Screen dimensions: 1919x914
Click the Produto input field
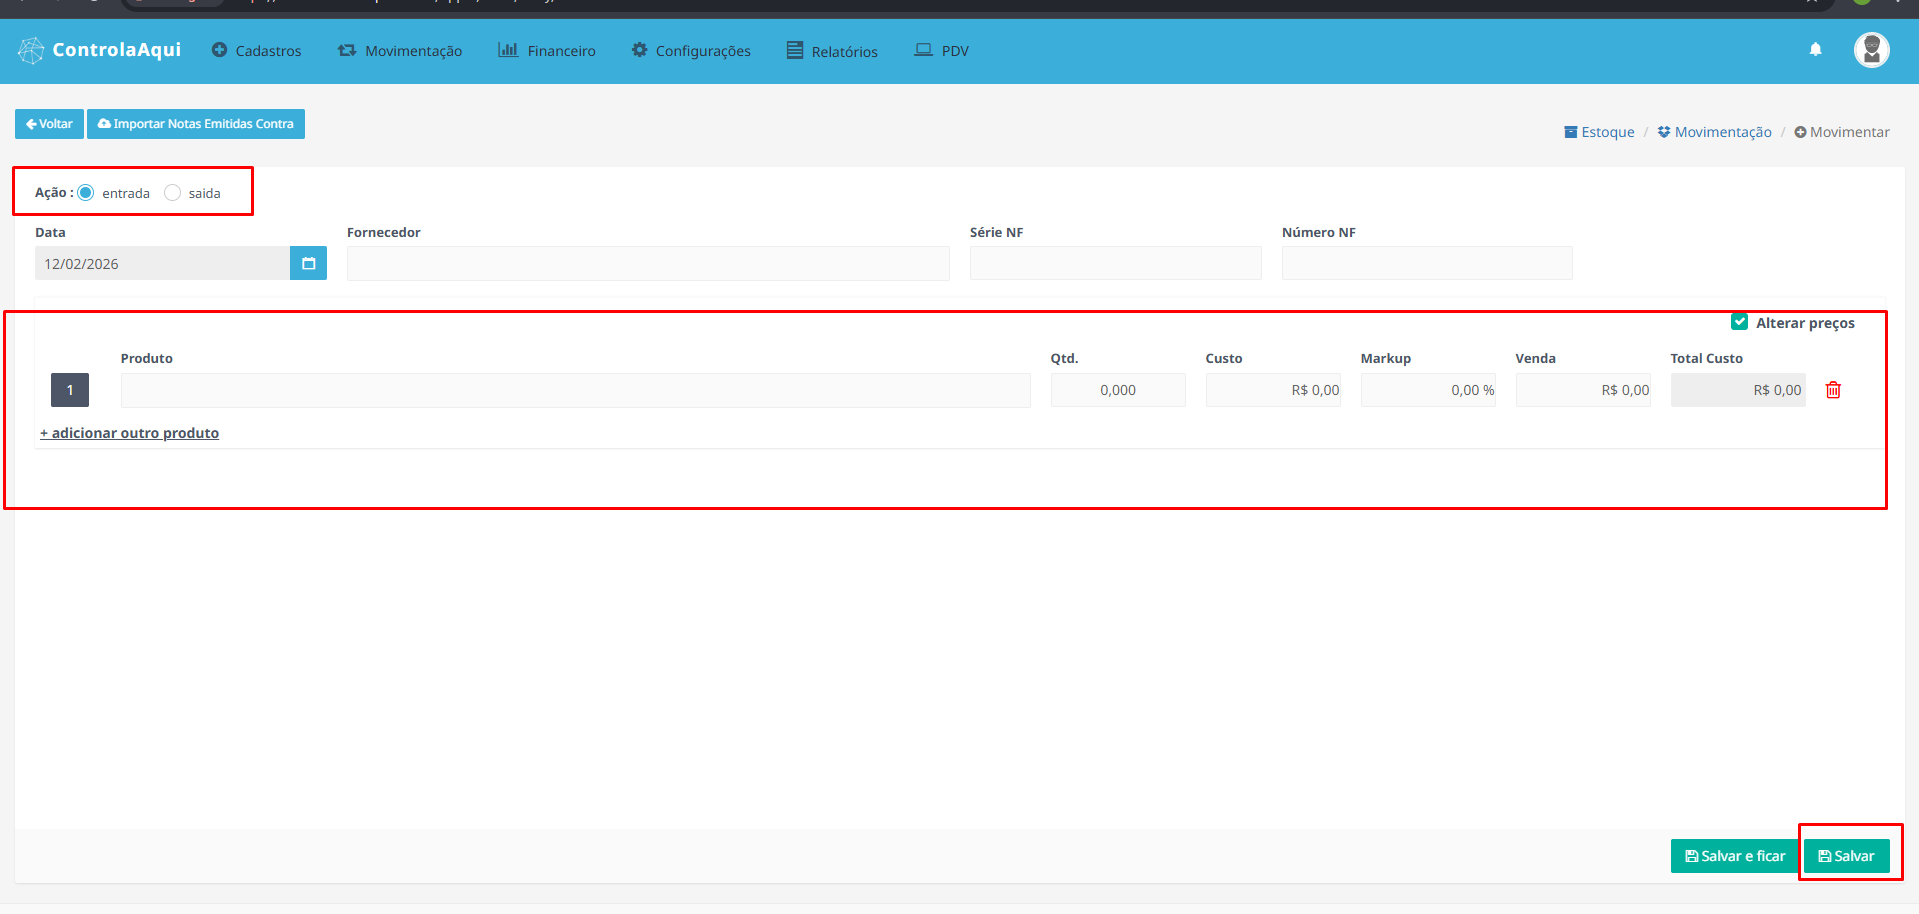coord(575,390)
